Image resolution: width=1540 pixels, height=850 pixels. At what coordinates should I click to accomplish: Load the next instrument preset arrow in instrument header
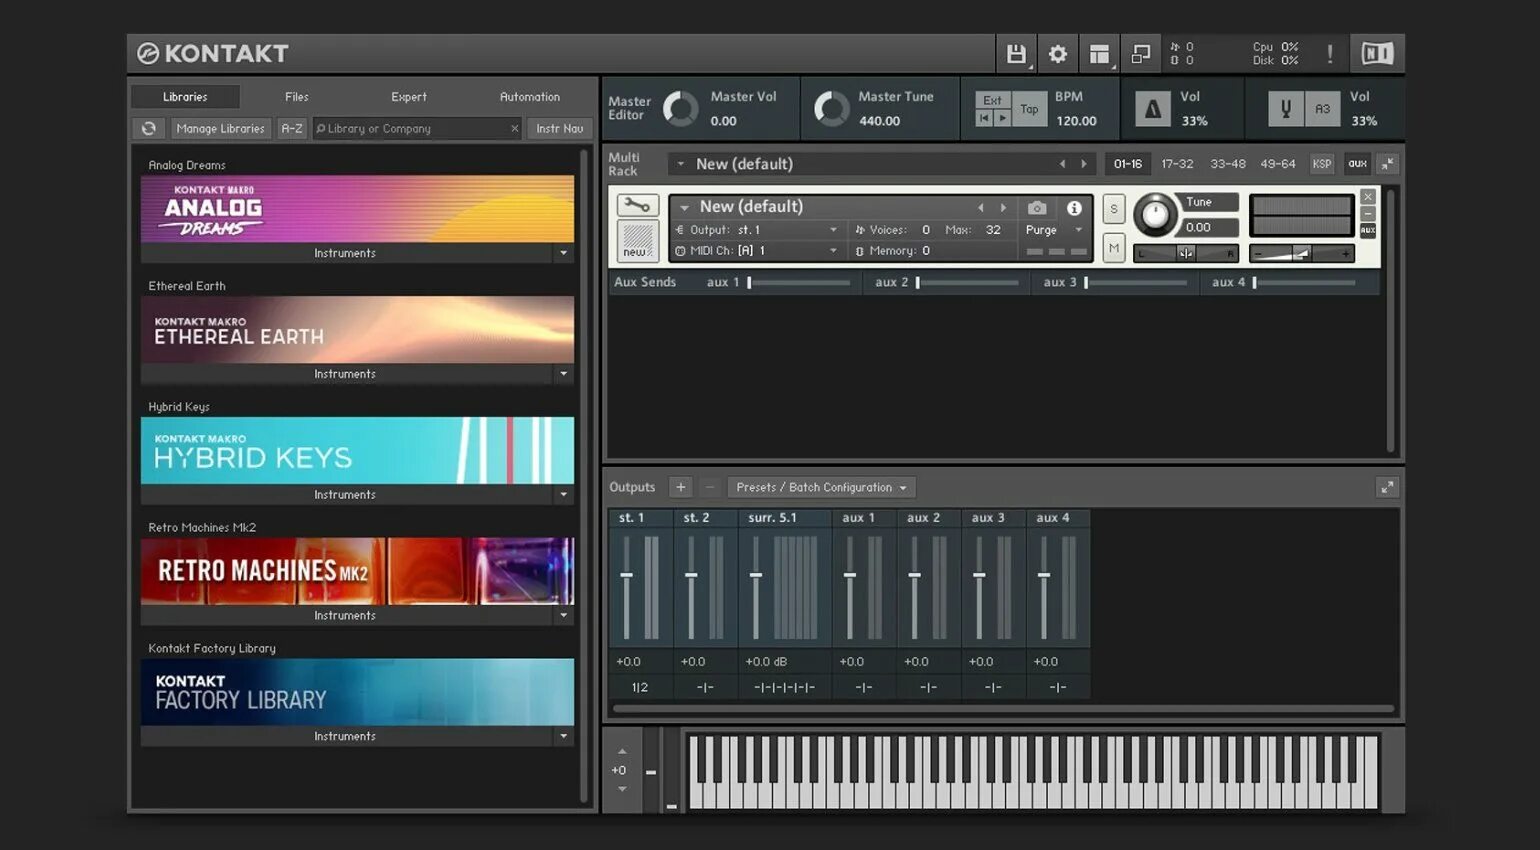[1003, 208]
